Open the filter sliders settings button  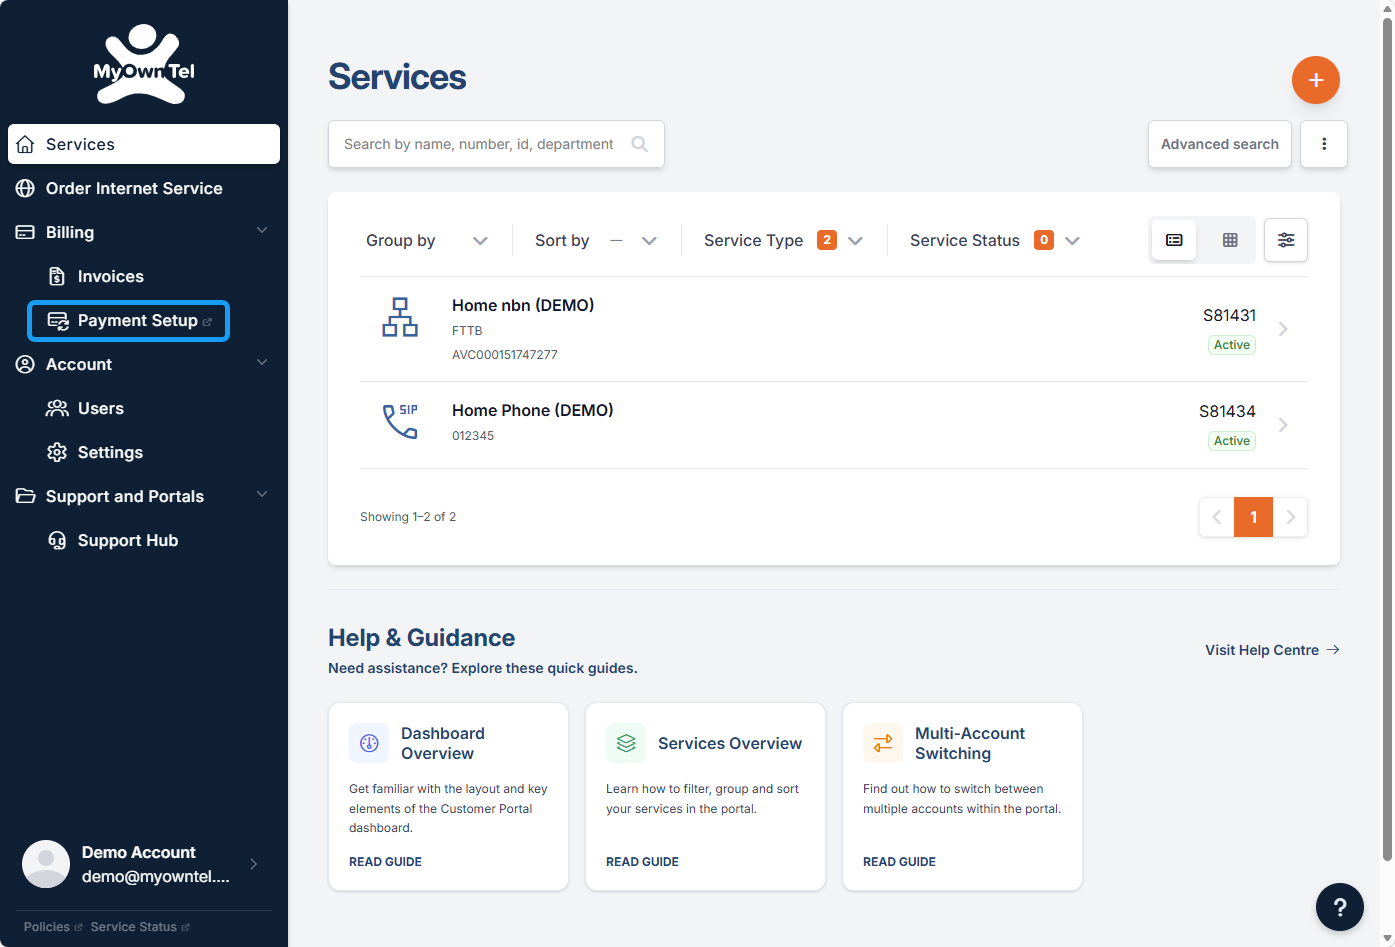1286,240
